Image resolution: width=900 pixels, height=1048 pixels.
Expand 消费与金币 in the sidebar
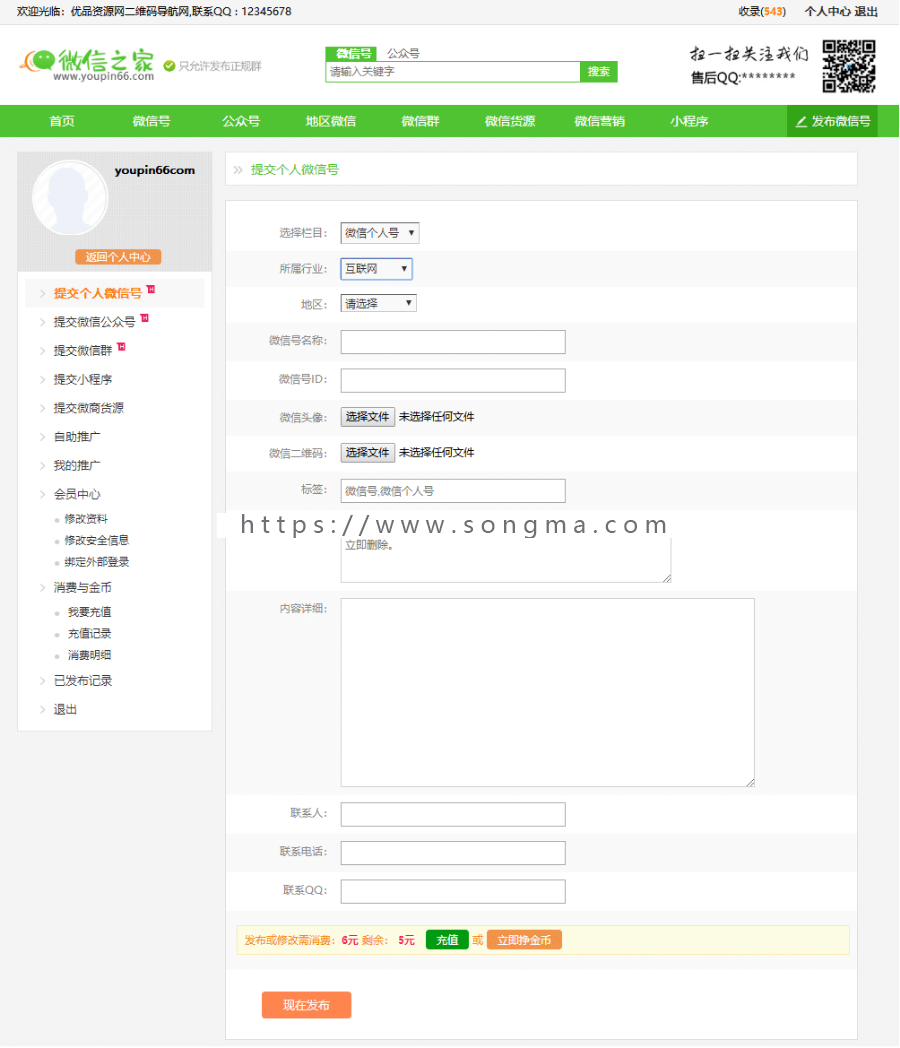[x=82, y=587]
